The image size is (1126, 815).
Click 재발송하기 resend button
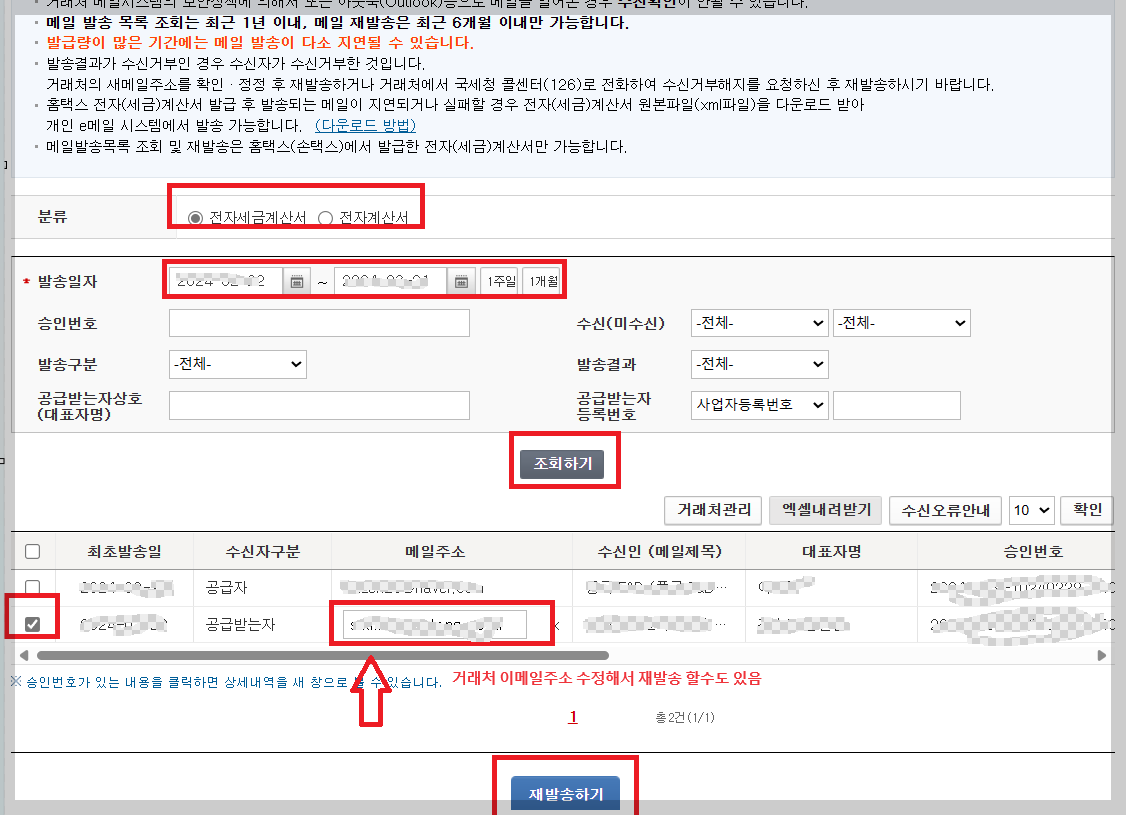click(565, 793)
